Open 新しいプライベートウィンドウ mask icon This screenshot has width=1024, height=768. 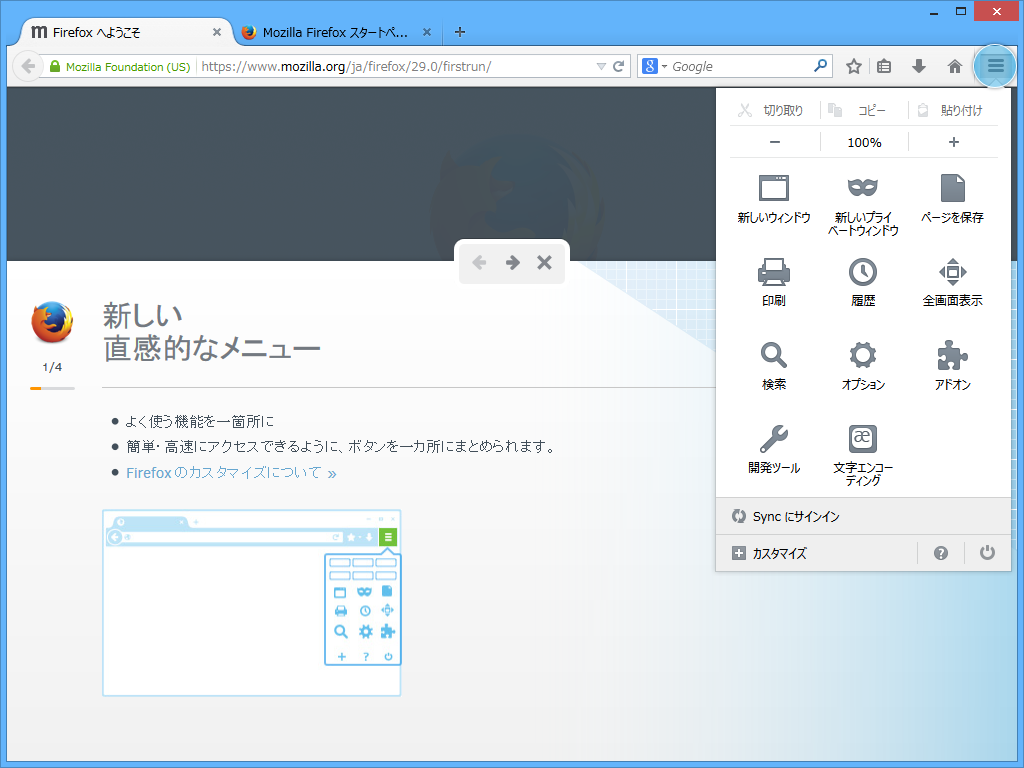863,204
